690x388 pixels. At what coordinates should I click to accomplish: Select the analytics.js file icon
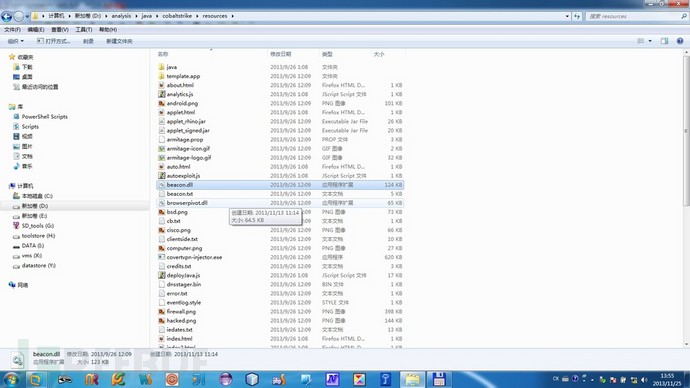pos(161,94)
